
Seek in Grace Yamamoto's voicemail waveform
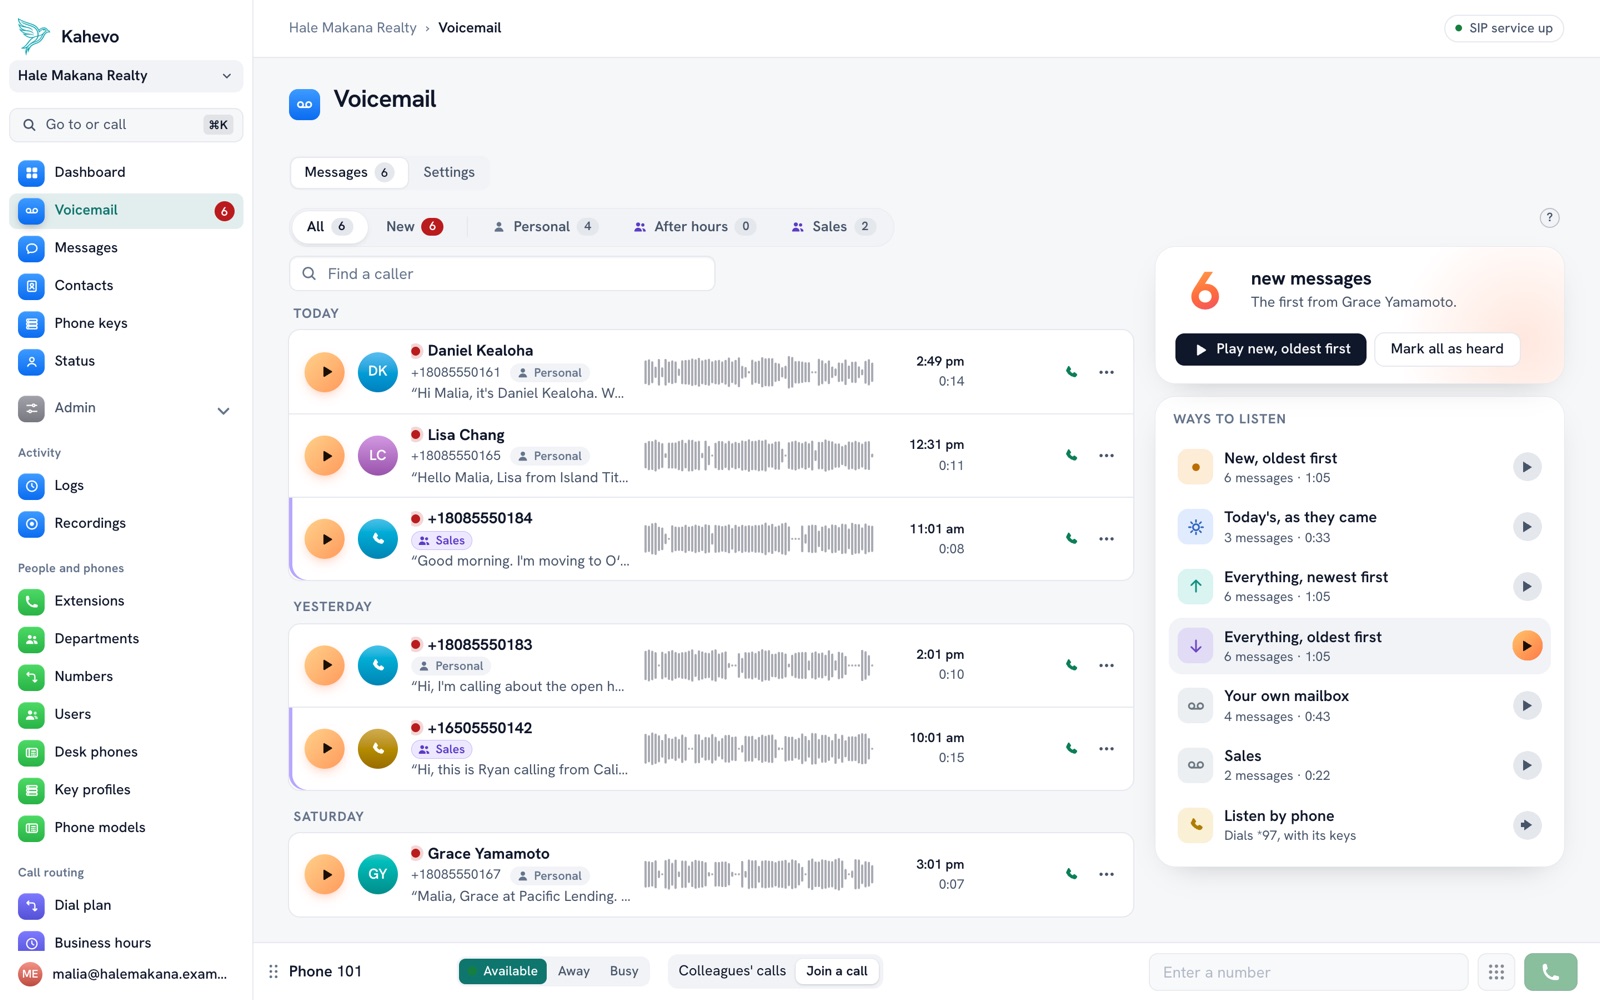[x=759, y=874]
